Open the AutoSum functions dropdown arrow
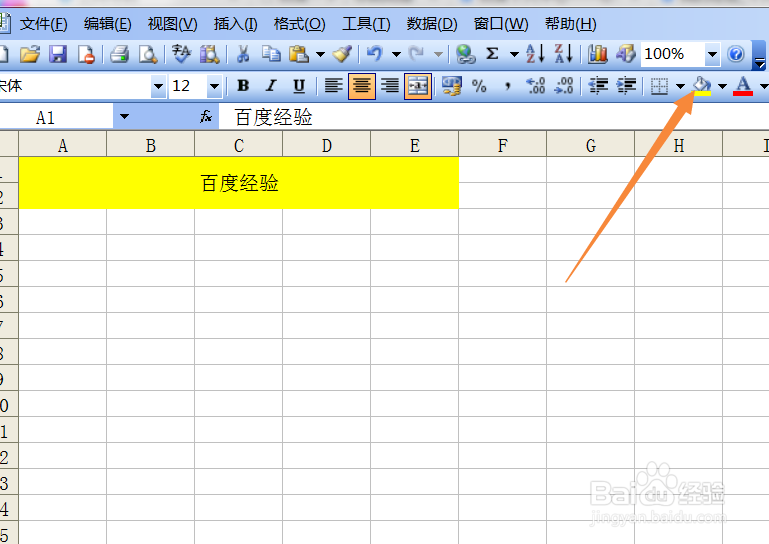This screenshot has width=769, height=544. click(514, 54)
